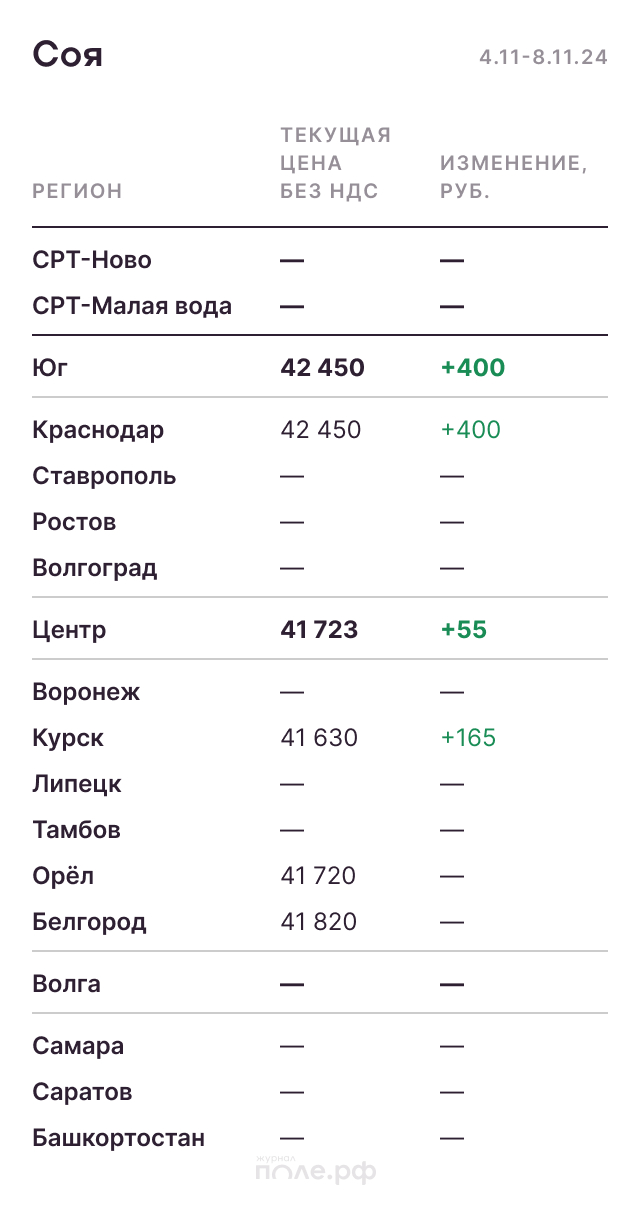This screenshot has width=640, height=1208.
Task: Select the Орёл price 41 720
Action: pyautogui.click(x=318, y=876)
